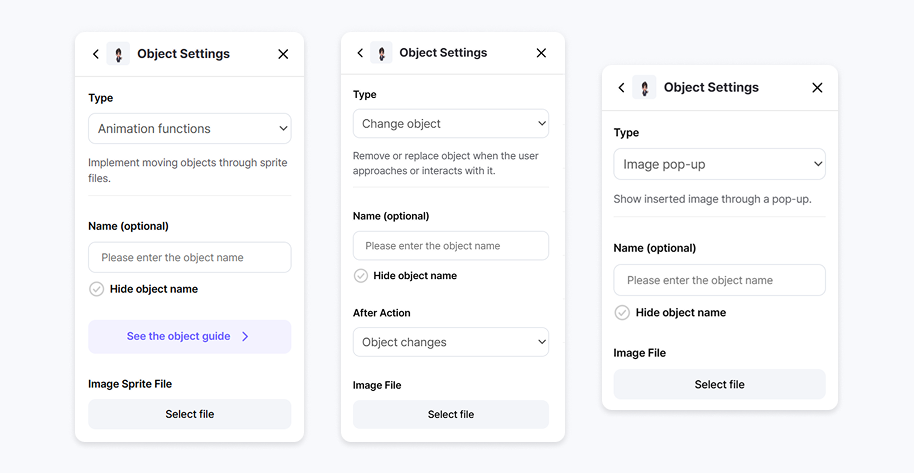
Task: Toggle Hide object name in Change object panel
Action: [x=361, y=276]
